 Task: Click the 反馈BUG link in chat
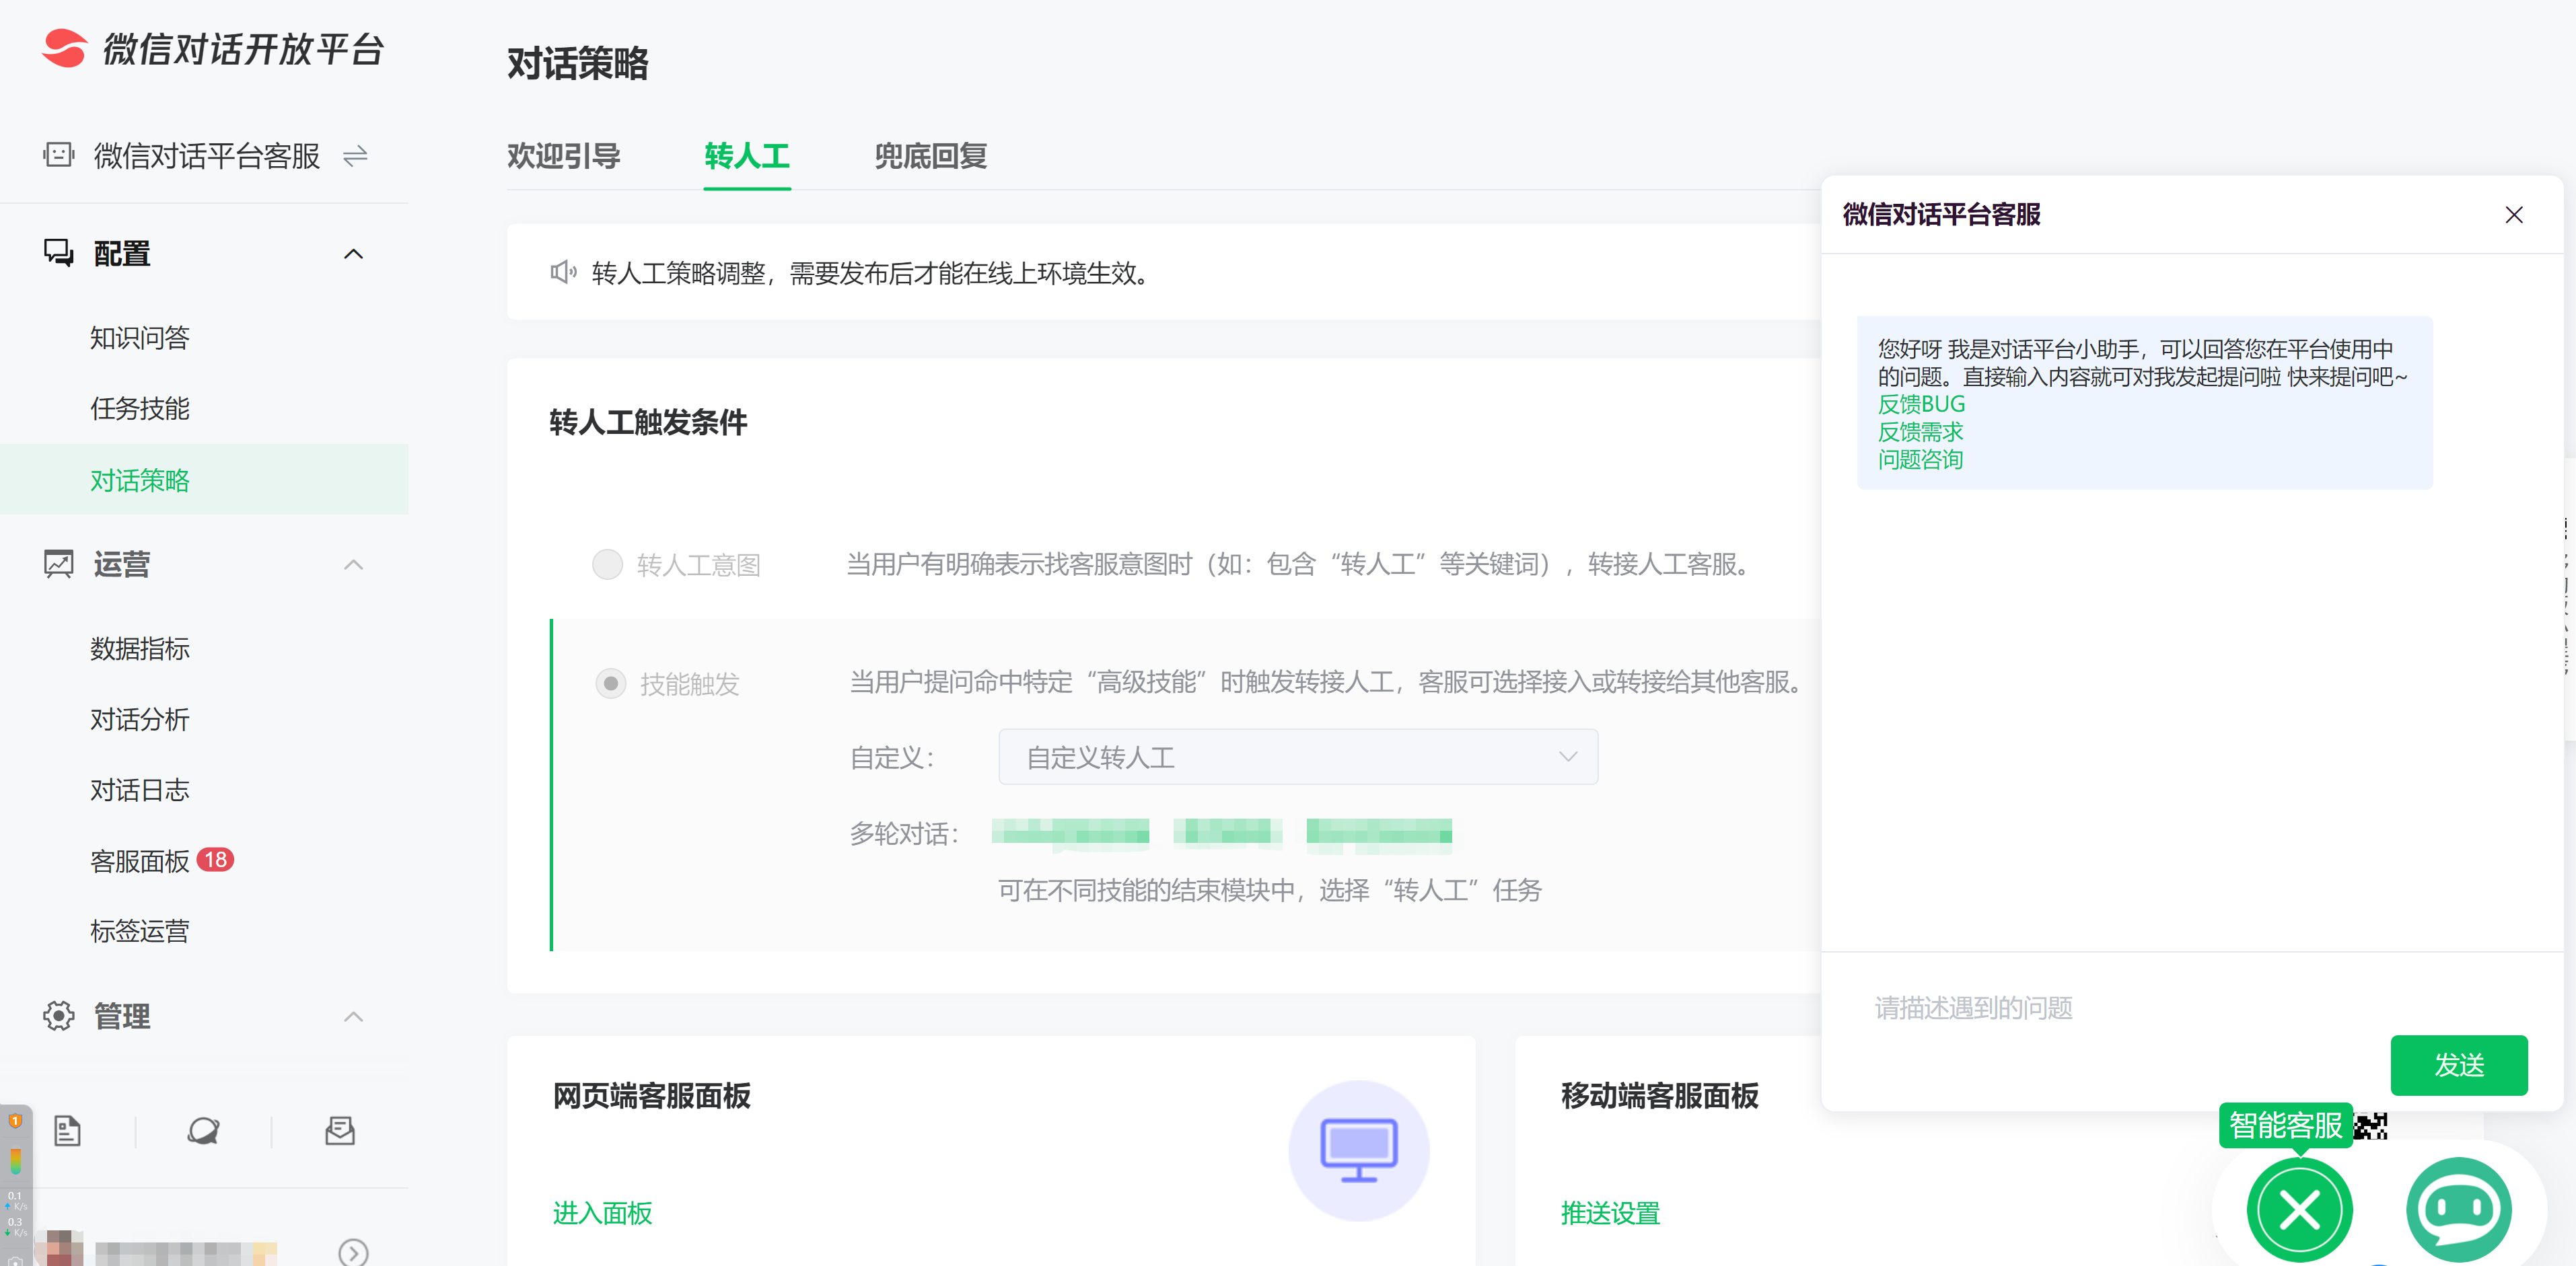point(1920,404)
